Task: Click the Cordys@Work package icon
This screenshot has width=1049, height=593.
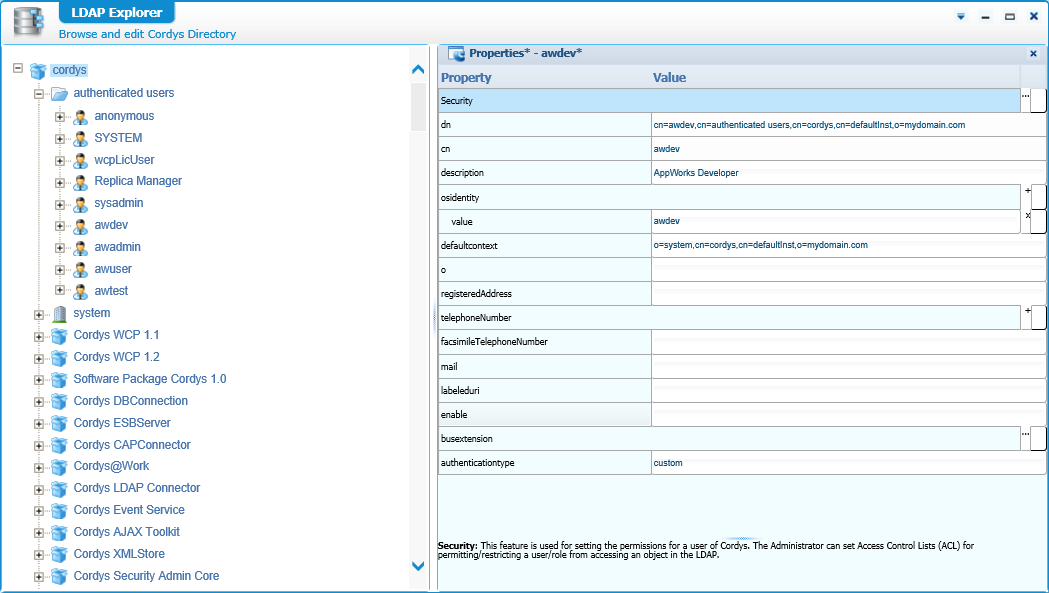Action: pyautogui.click(x=60, y=467)
